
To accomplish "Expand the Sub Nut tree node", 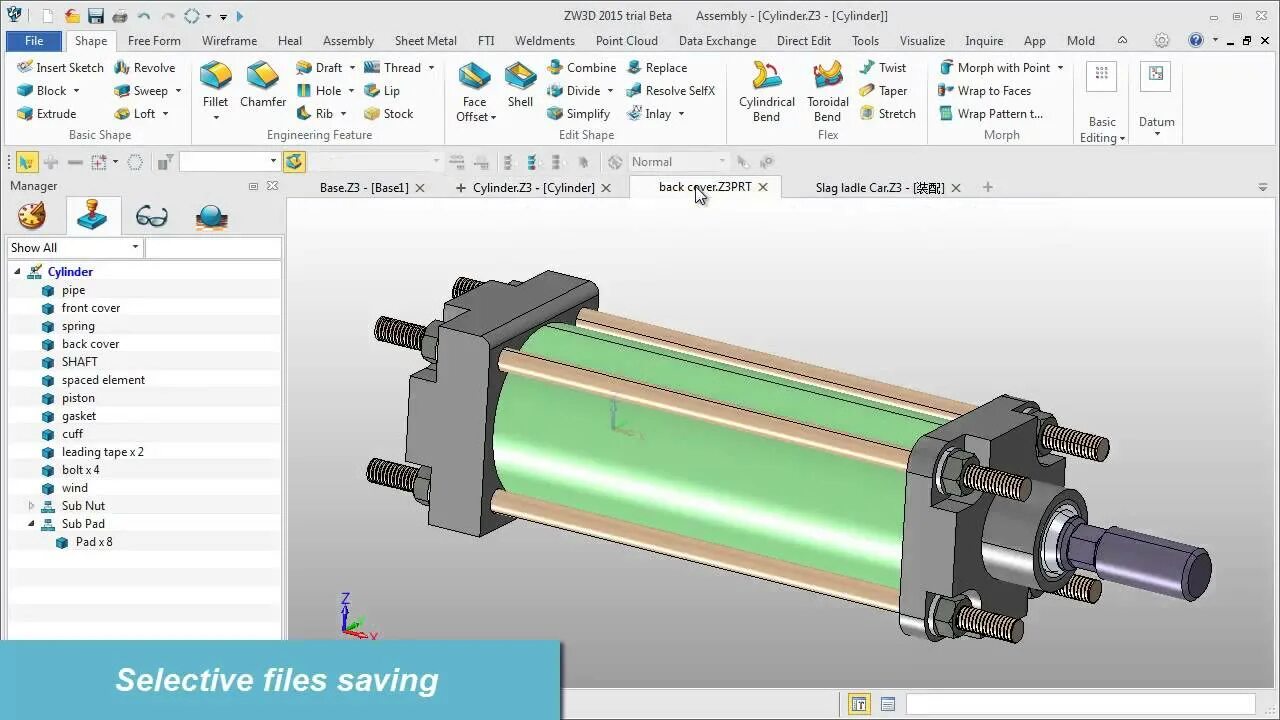I will (31, 506).
